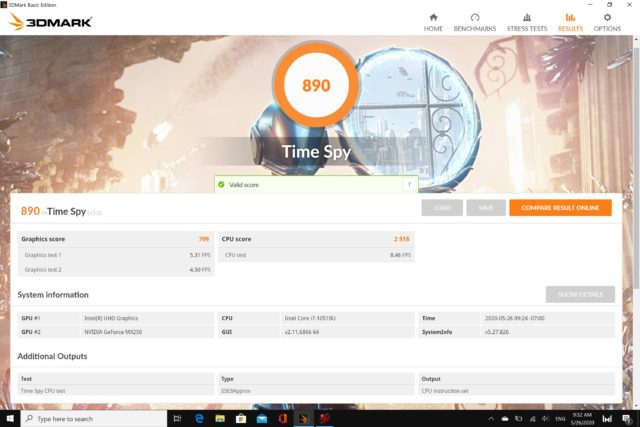Click the 890 score circle
The image size is (640, 427).
pos(316,85)
